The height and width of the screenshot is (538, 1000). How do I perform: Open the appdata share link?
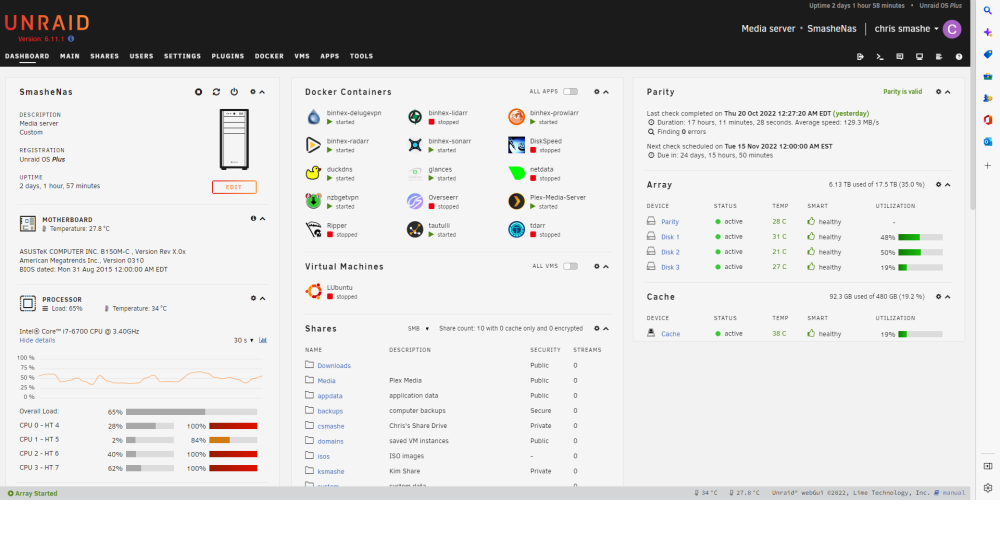tap(330, 396)
